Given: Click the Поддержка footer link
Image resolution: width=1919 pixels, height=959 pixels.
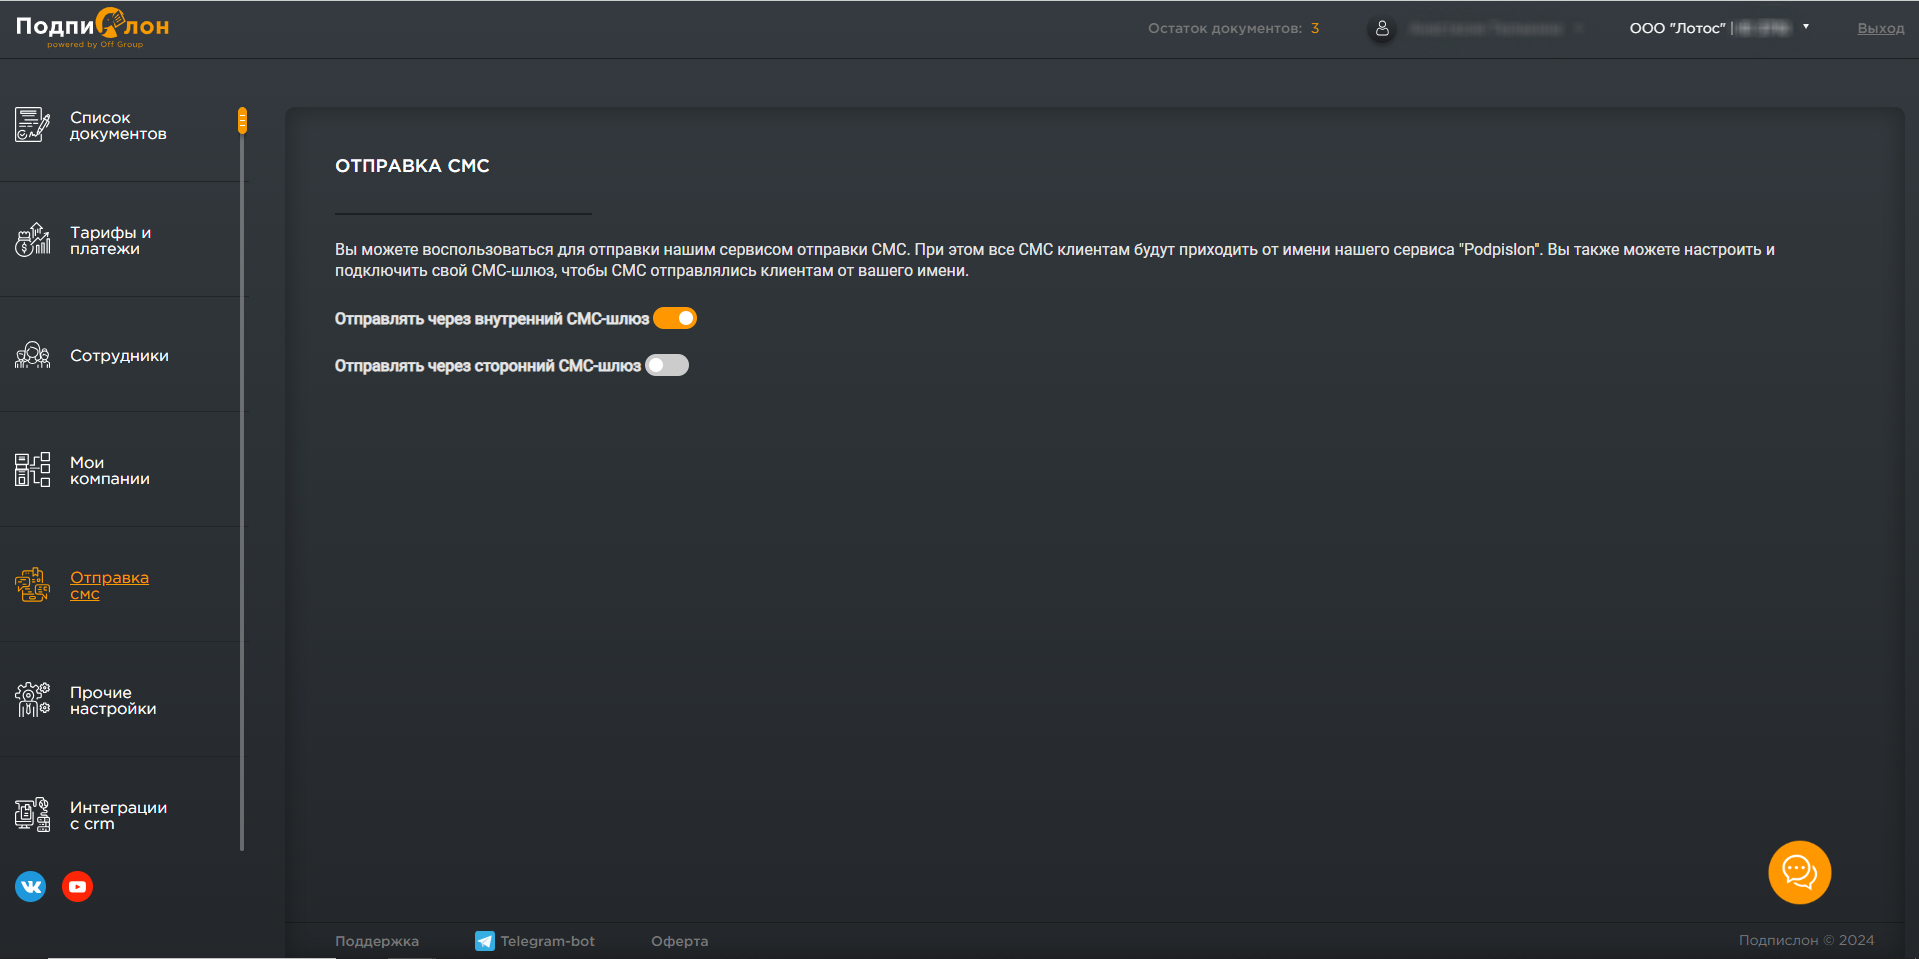Looking at the screenshot, I should [x=377, y=941].
